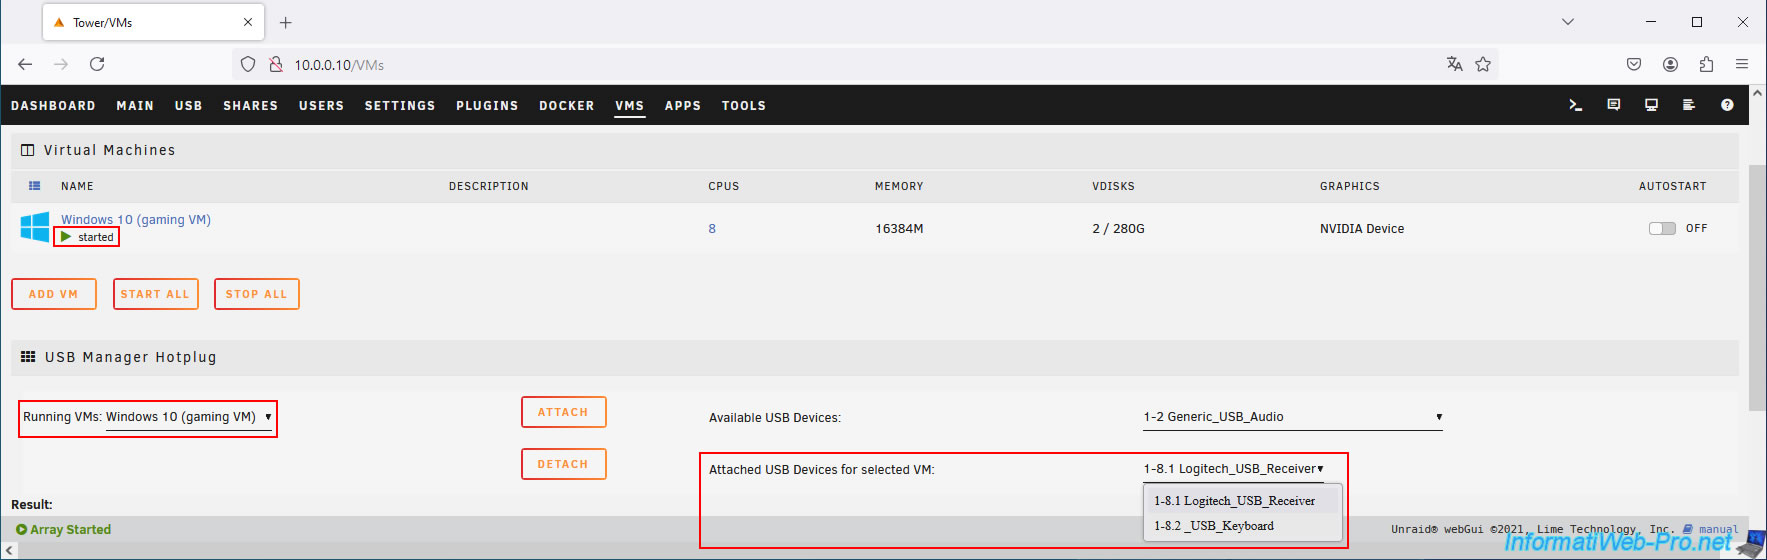Bookmark this page with star icon
The image size is (1767, 560).
coord(1483,64)
